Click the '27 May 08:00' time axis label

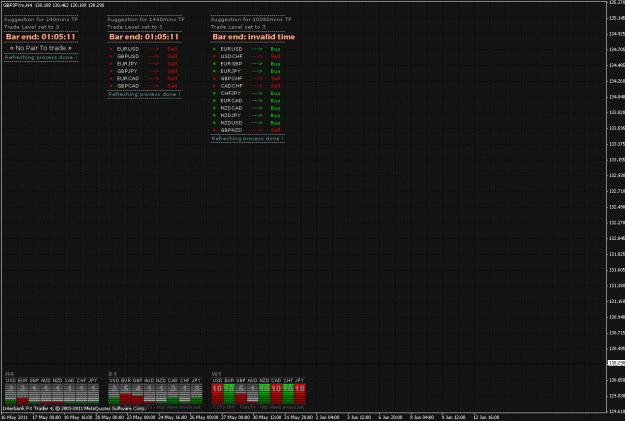pos(235,417)
